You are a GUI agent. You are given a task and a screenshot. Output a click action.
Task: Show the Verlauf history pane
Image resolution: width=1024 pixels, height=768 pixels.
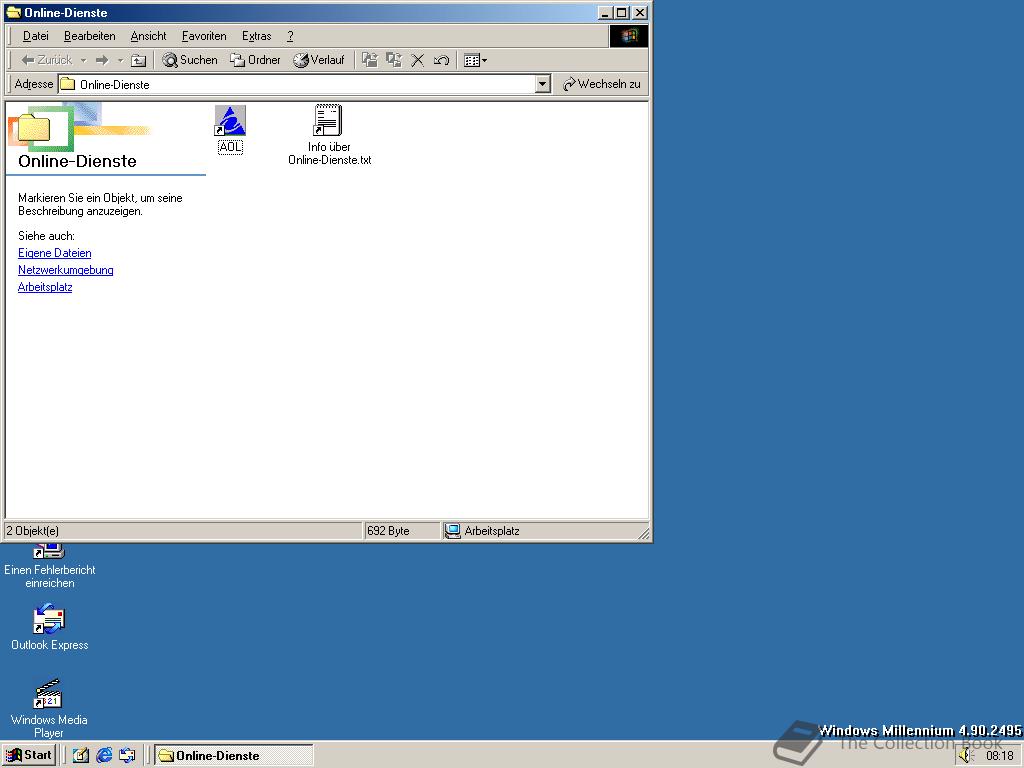[x=319, y=60]
